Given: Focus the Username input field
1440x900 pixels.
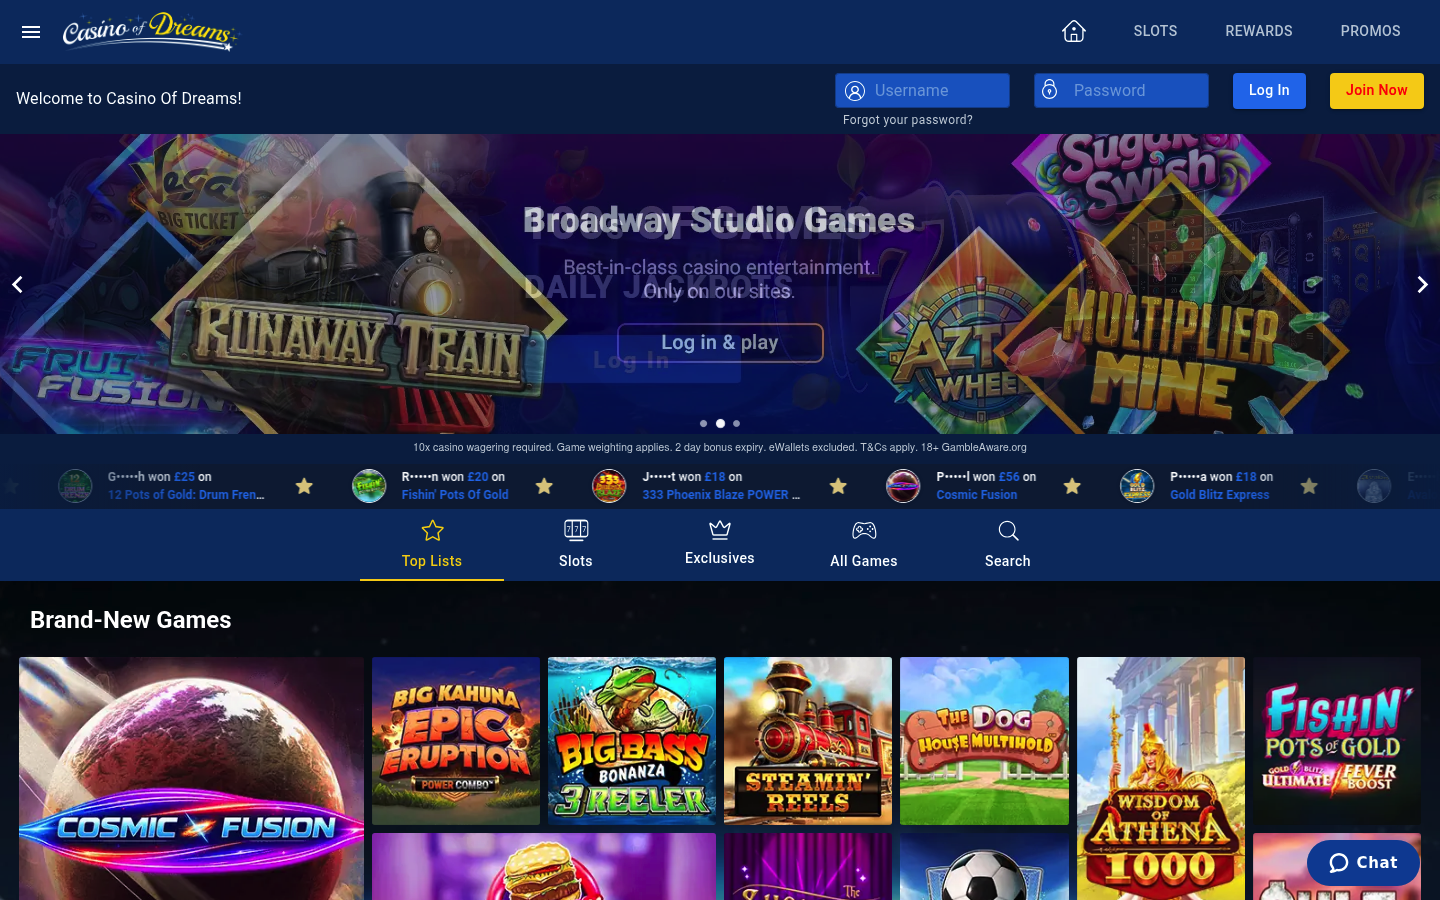Looking at the screenshot, I should (922, 90).
